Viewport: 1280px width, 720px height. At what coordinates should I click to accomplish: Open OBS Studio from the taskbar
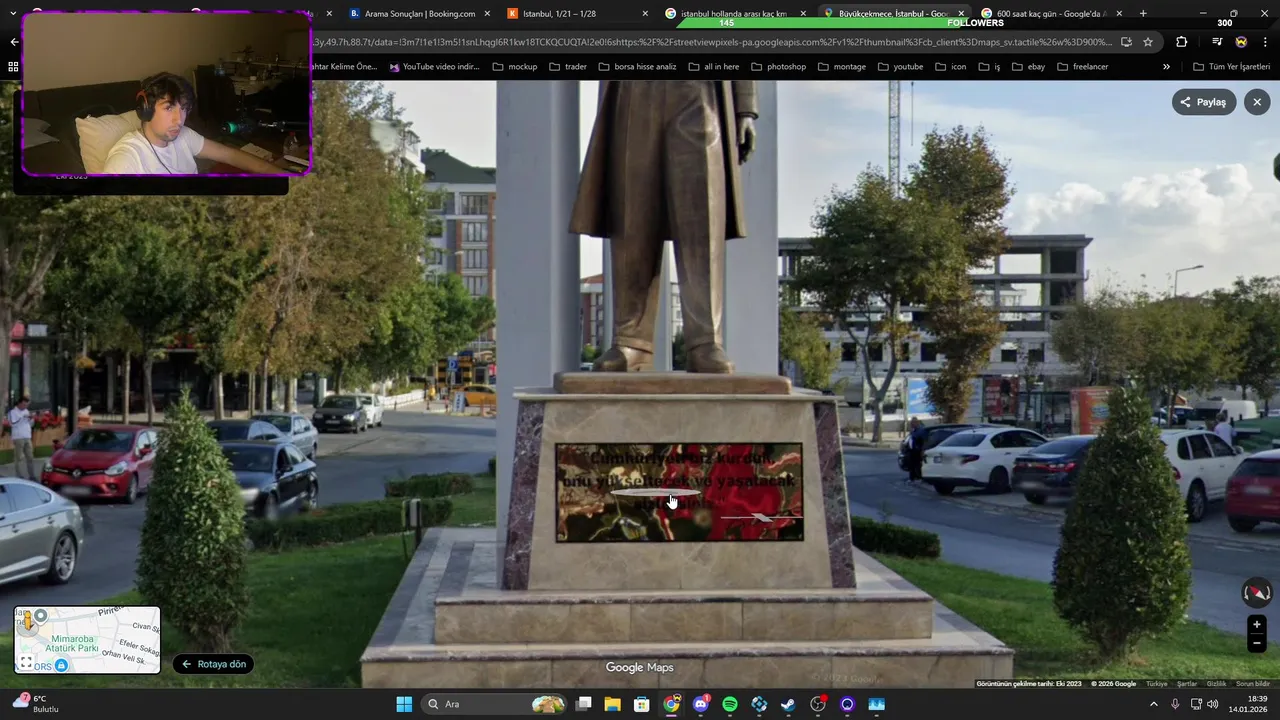(818, 704)
